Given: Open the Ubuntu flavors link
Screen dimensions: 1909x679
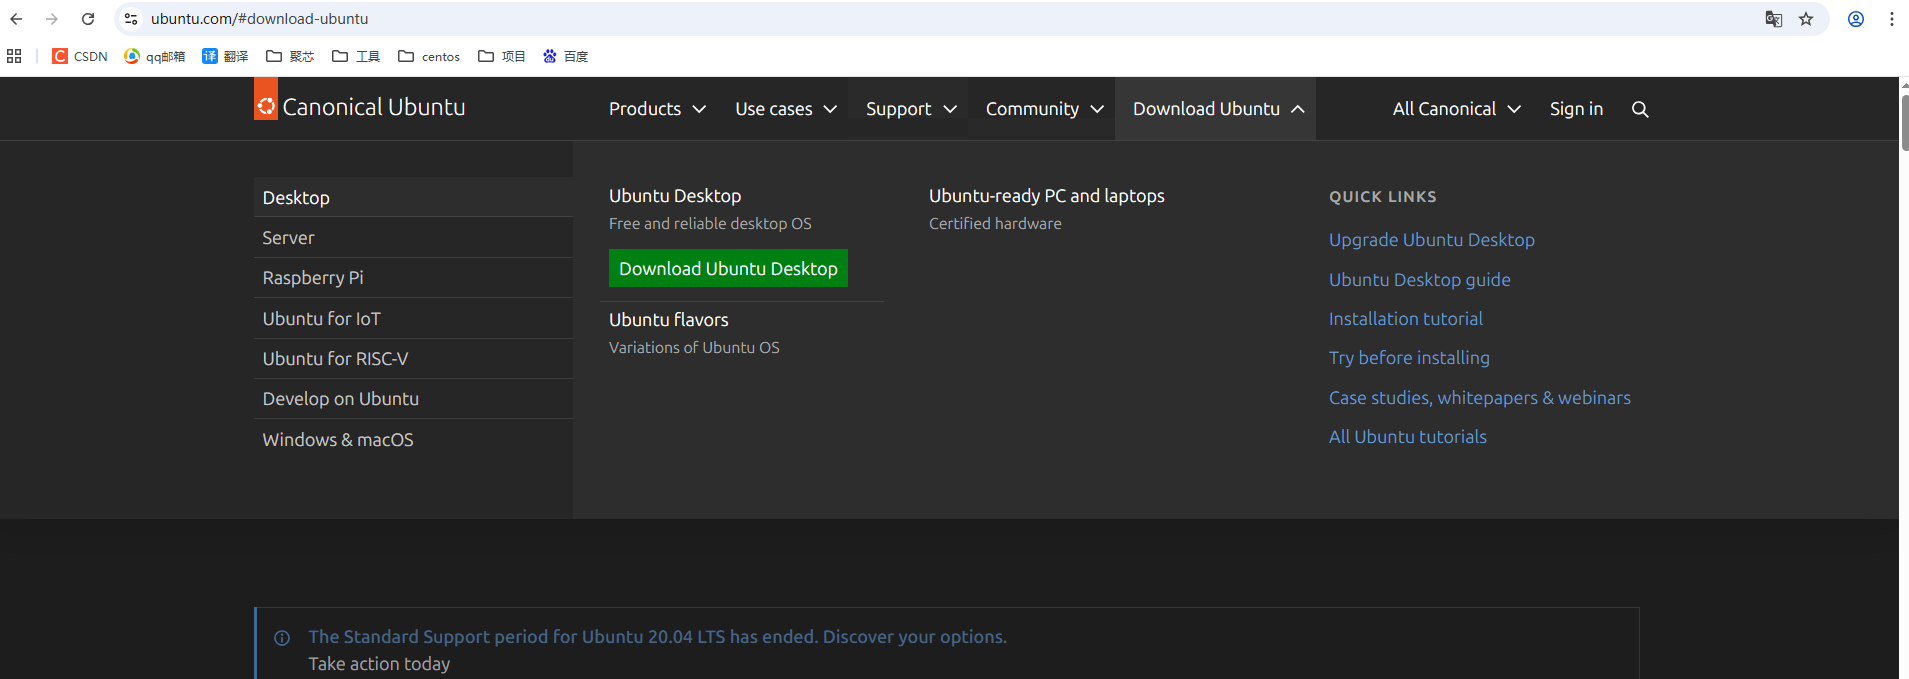Looking at the screenshot, I should click(x=669, y=320).
